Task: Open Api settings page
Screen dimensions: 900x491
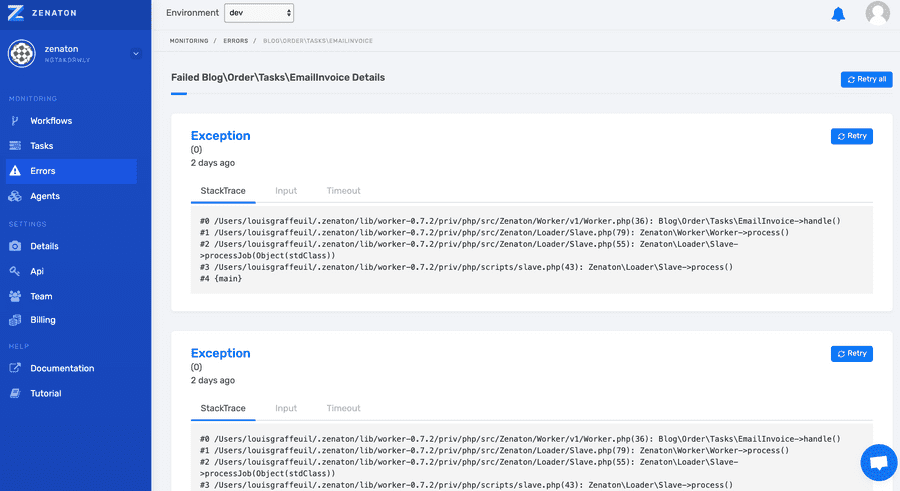Action: coord(37,271)
